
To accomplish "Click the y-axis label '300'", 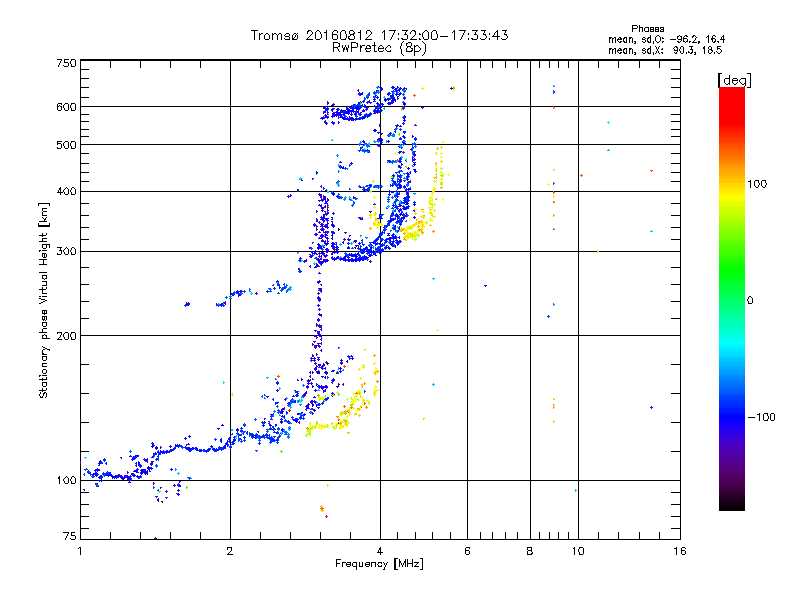I will [66, 252].
